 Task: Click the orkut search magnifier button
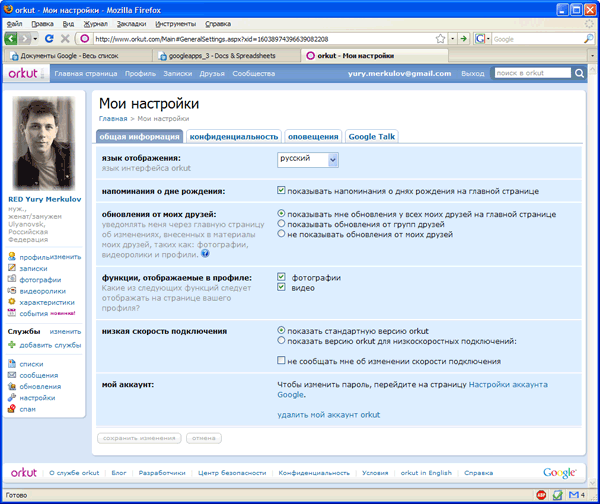[579, 73]
